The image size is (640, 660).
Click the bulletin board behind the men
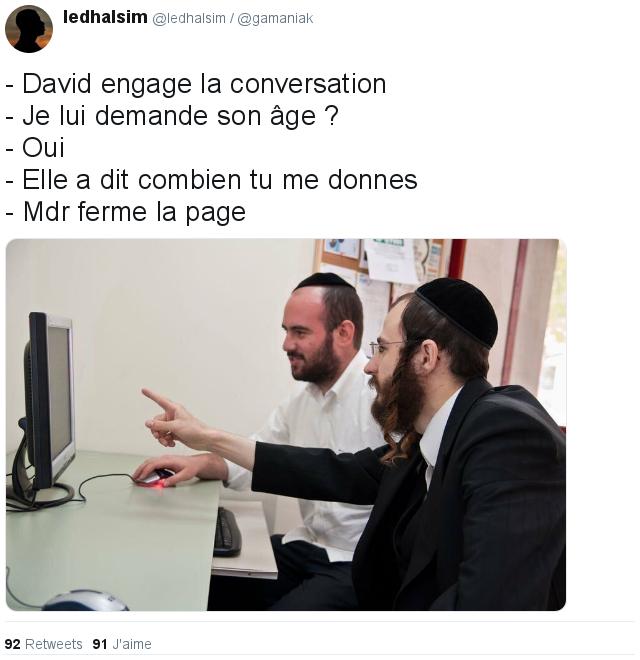381,261
